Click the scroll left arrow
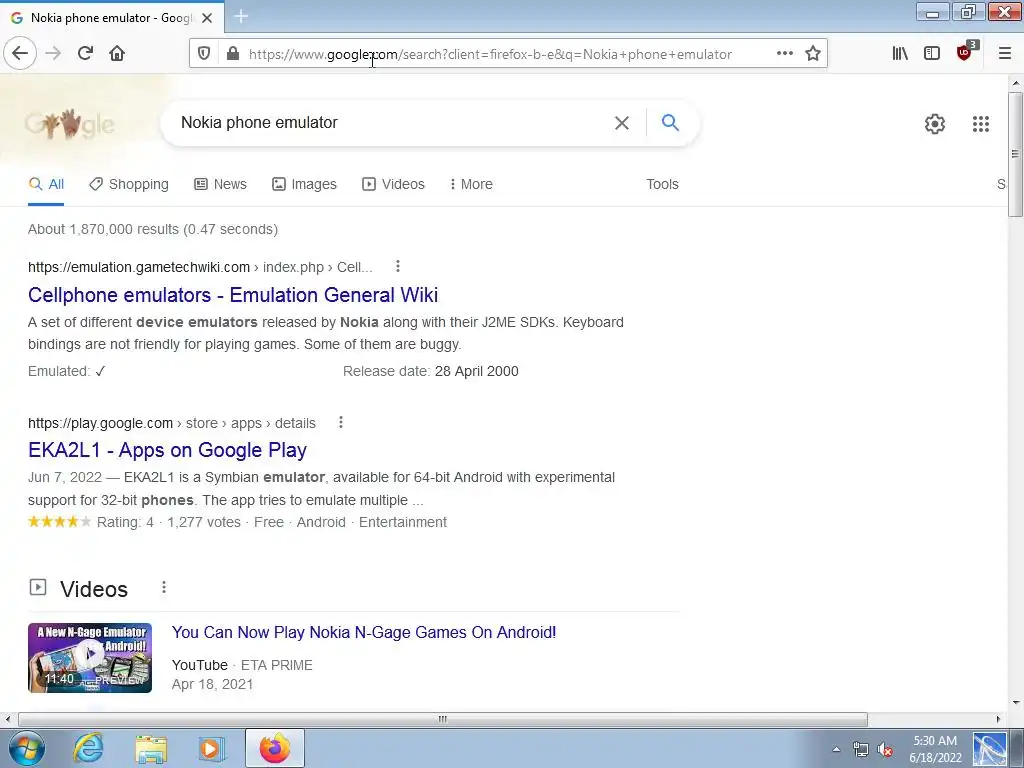This screenshot has width=1024, height=768. click(7, 719)
